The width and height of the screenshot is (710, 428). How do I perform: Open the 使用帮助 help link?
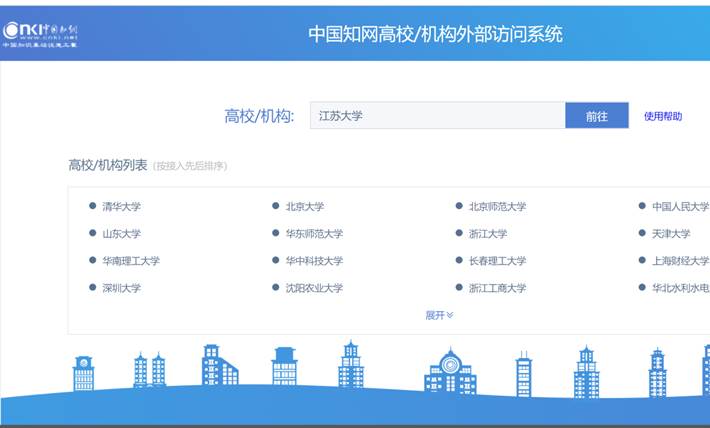pyautogui.click(x=663, y=116)
